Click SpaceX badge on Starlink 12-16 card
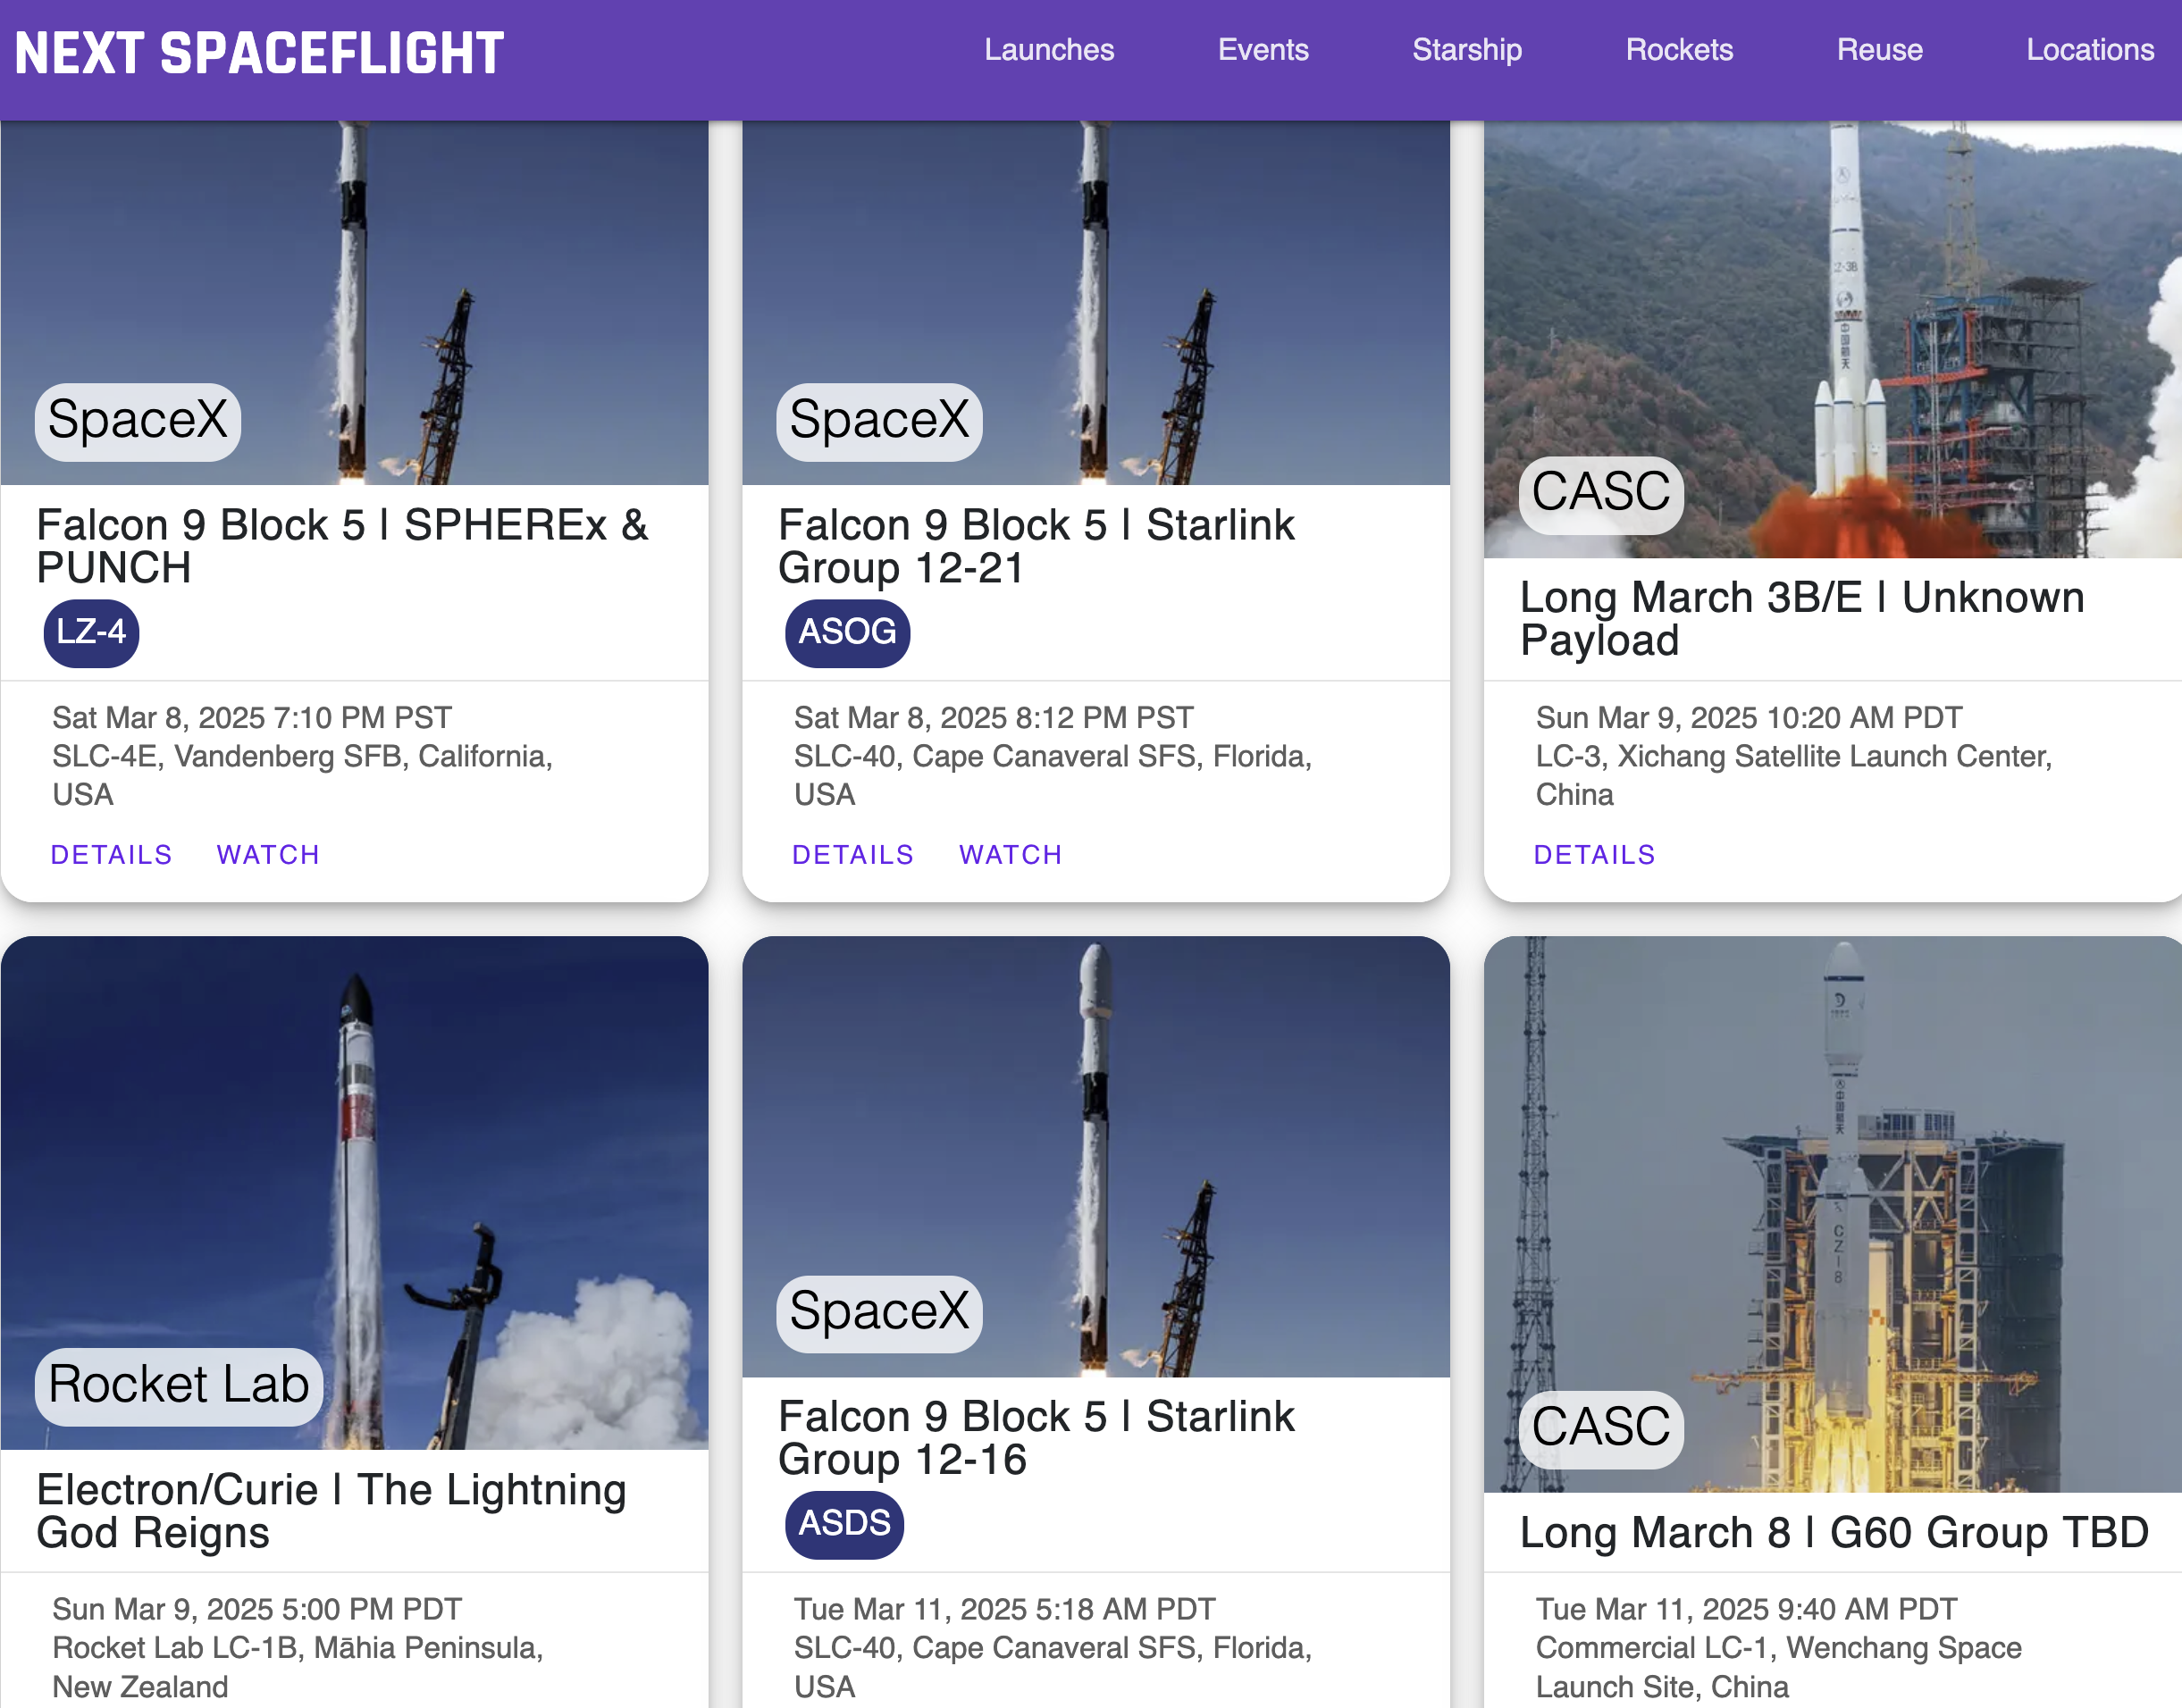2182x1708 pixels. point(879,1313)
